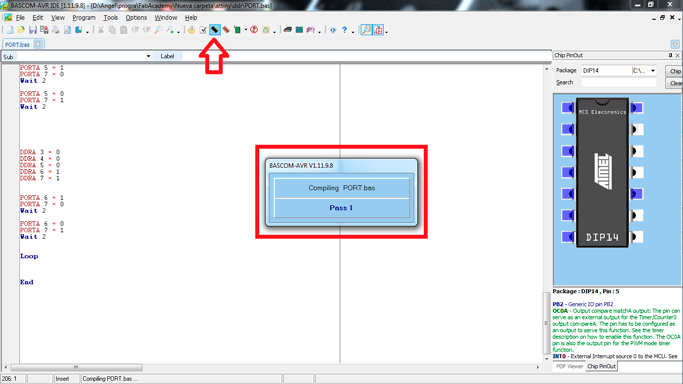Open the Program menu
The image size is (683, 384).
coord(84,18)
